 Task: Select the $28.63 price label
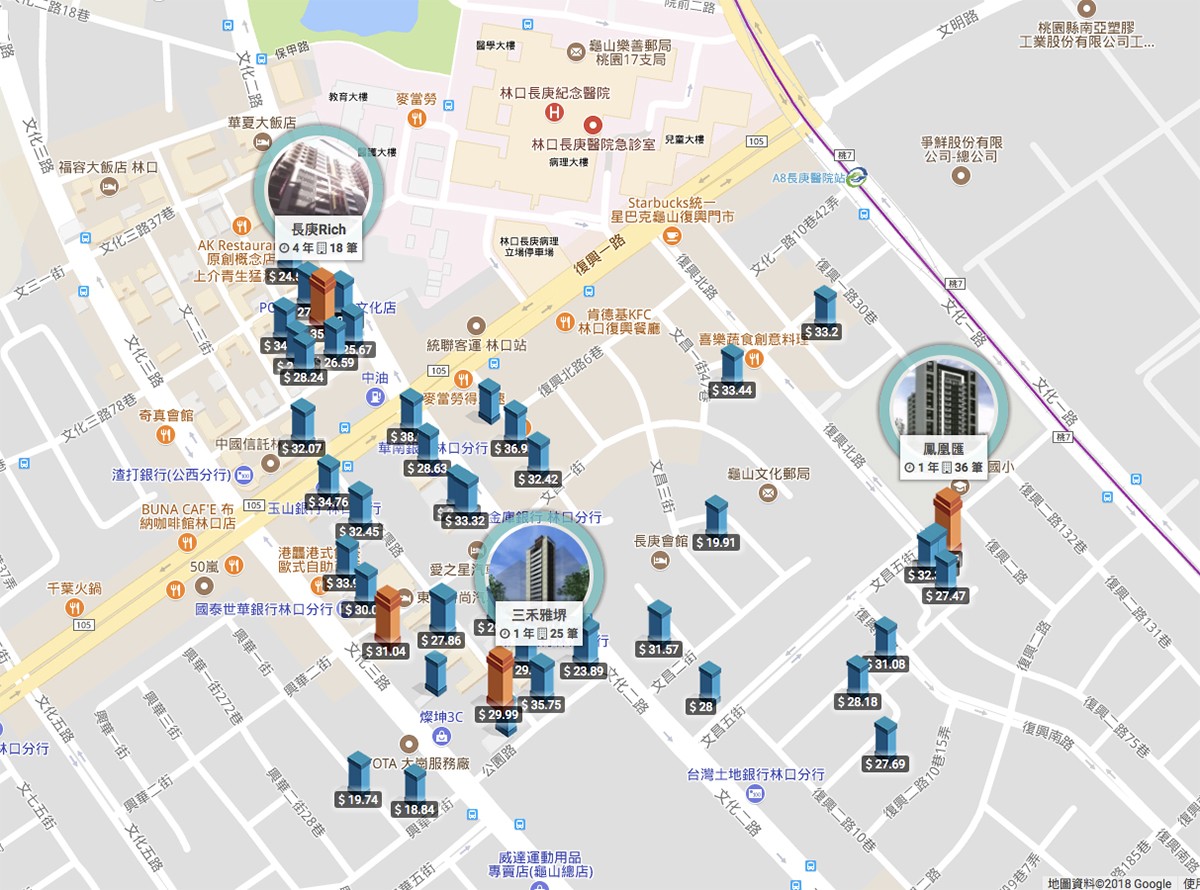pos(427,468)
